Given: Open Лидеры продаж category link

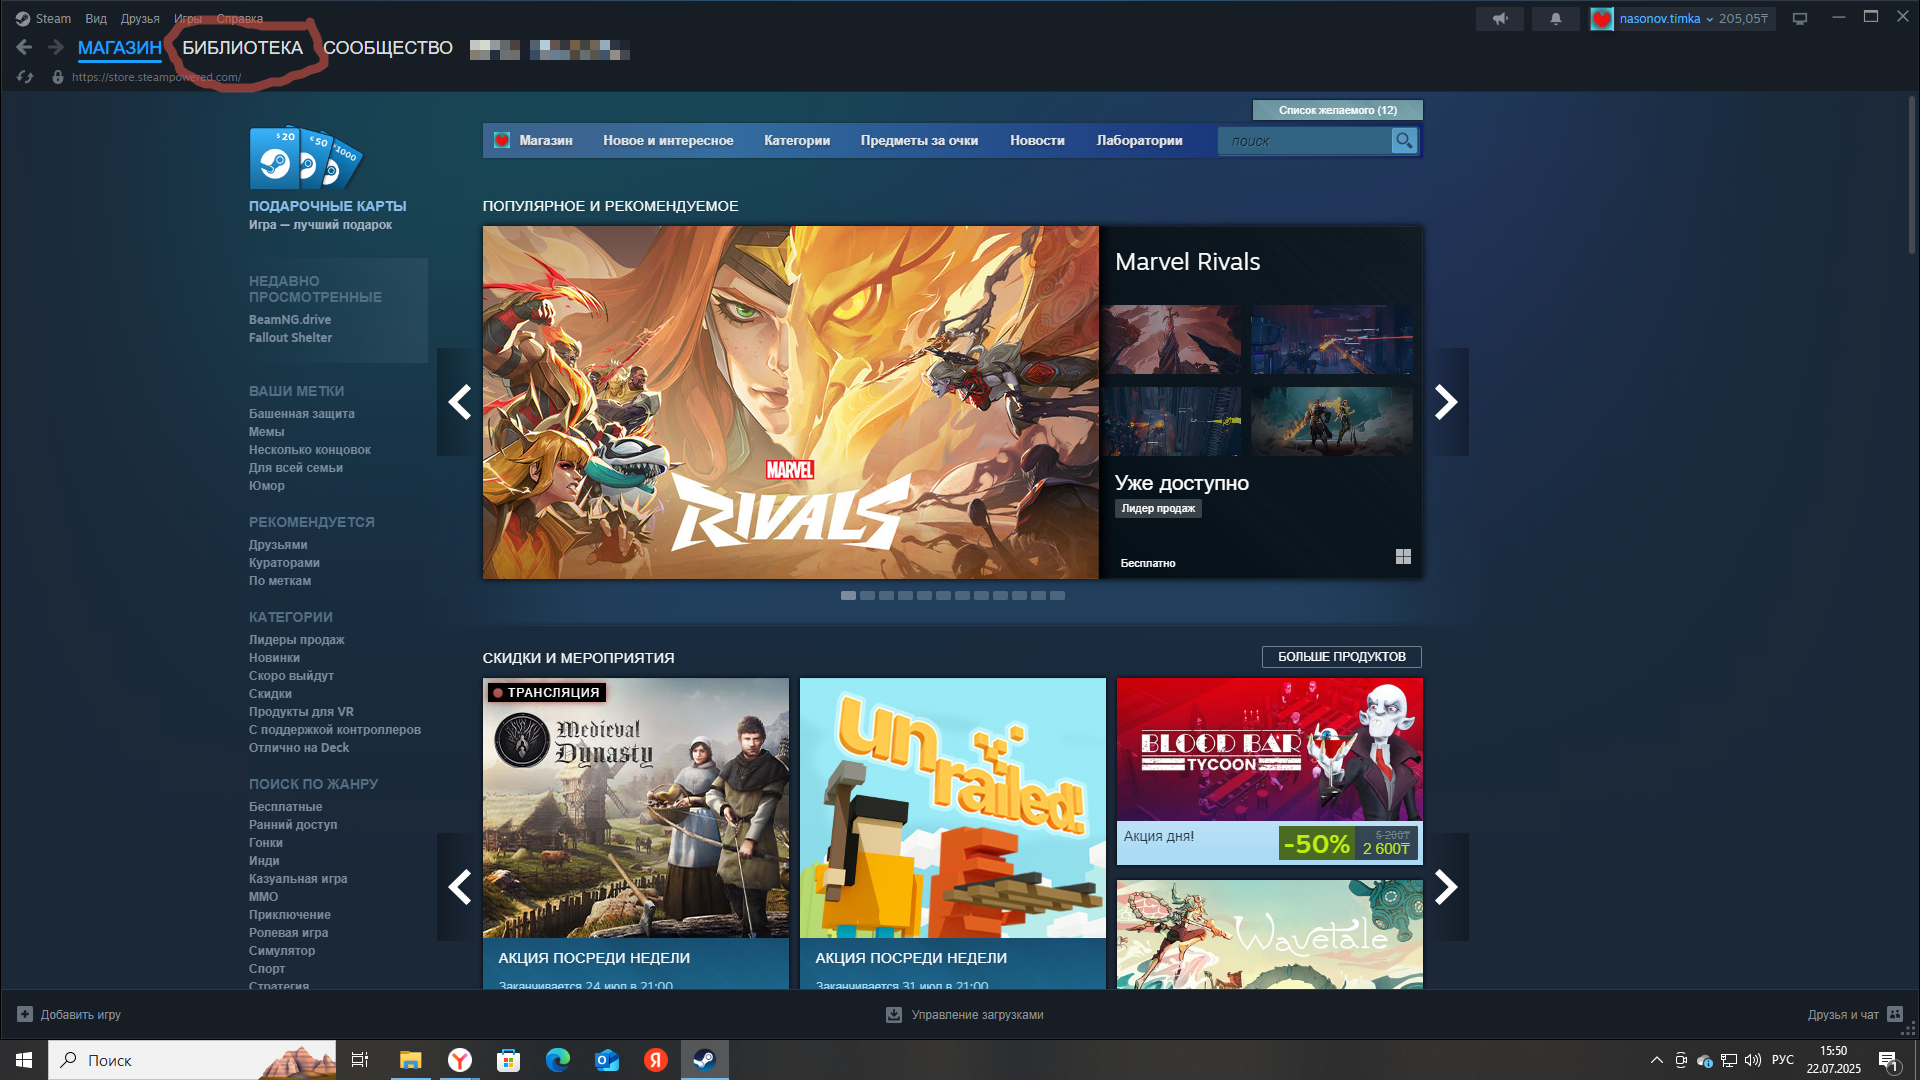Looking at the screenshot, I should coord(297,640).
